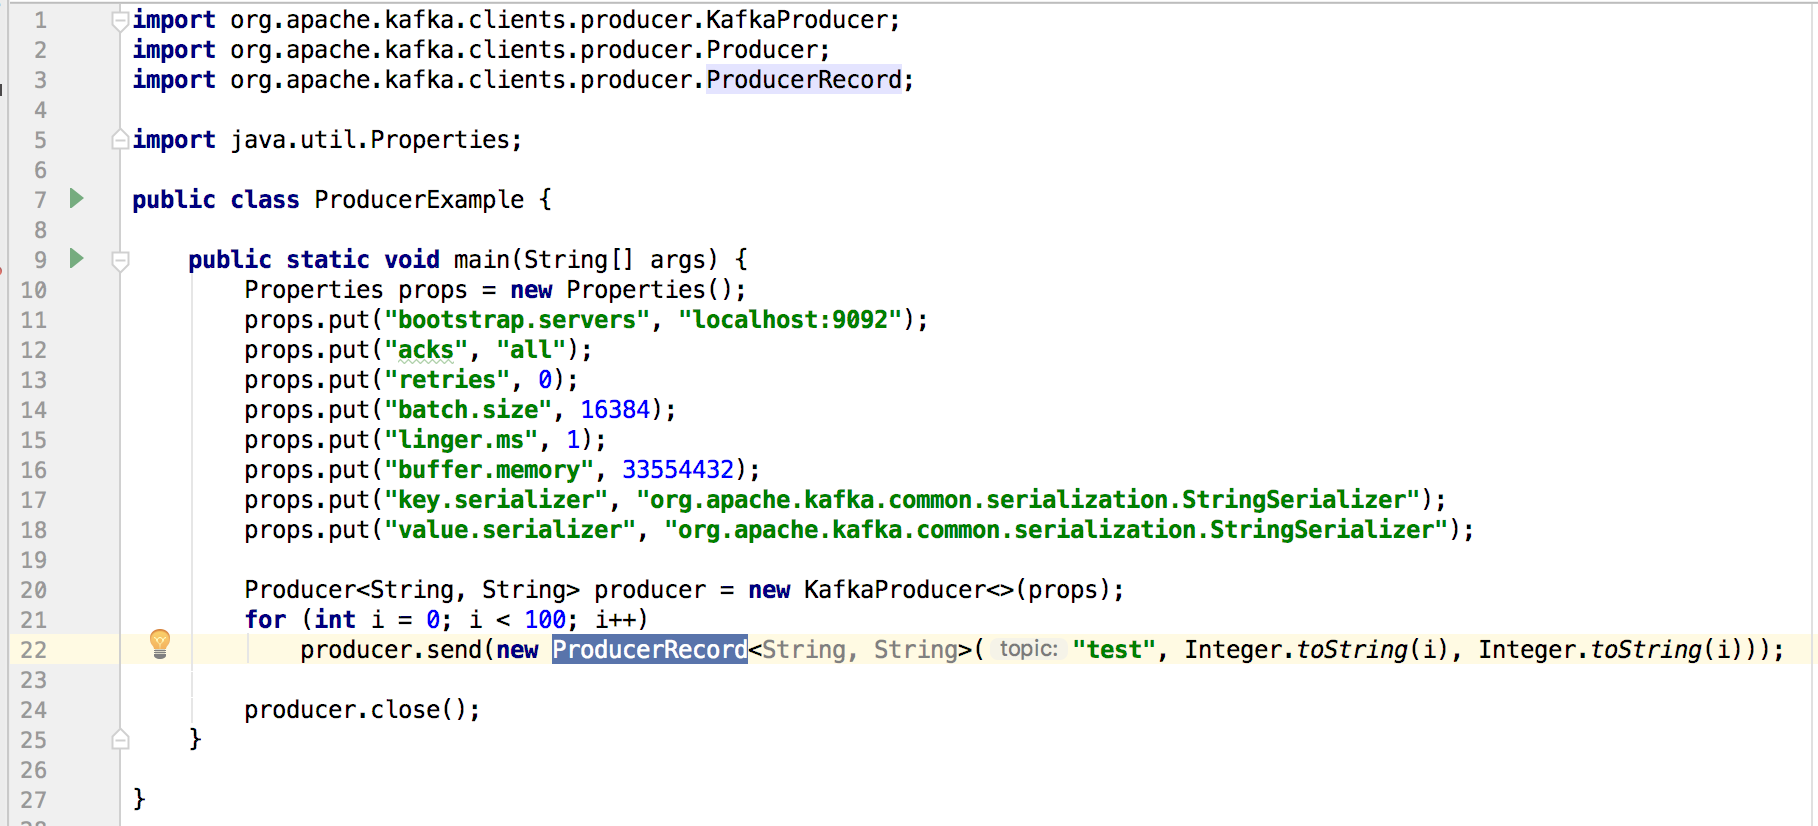This screenshot has width=1818, height=826.
Task: Click the for keyword on line 21
Action: [265, 619]
